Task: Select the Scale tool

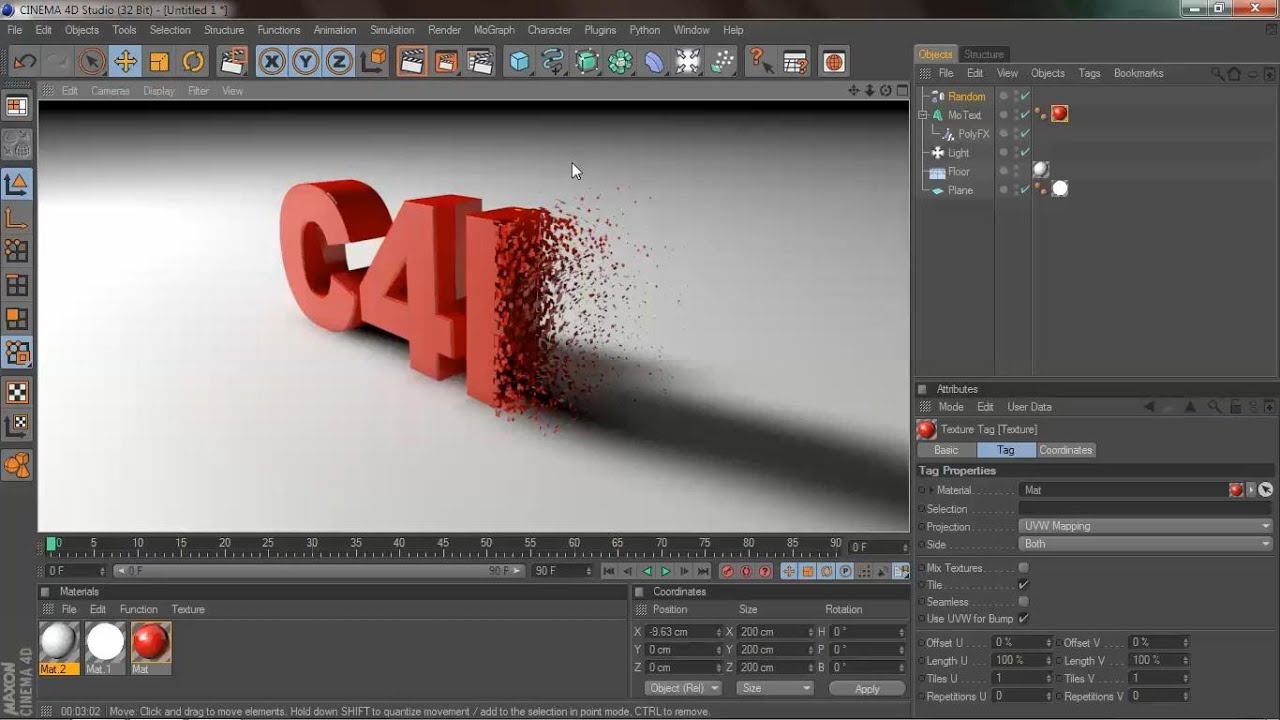Action: pyautogui.click(x=159, y=62)
